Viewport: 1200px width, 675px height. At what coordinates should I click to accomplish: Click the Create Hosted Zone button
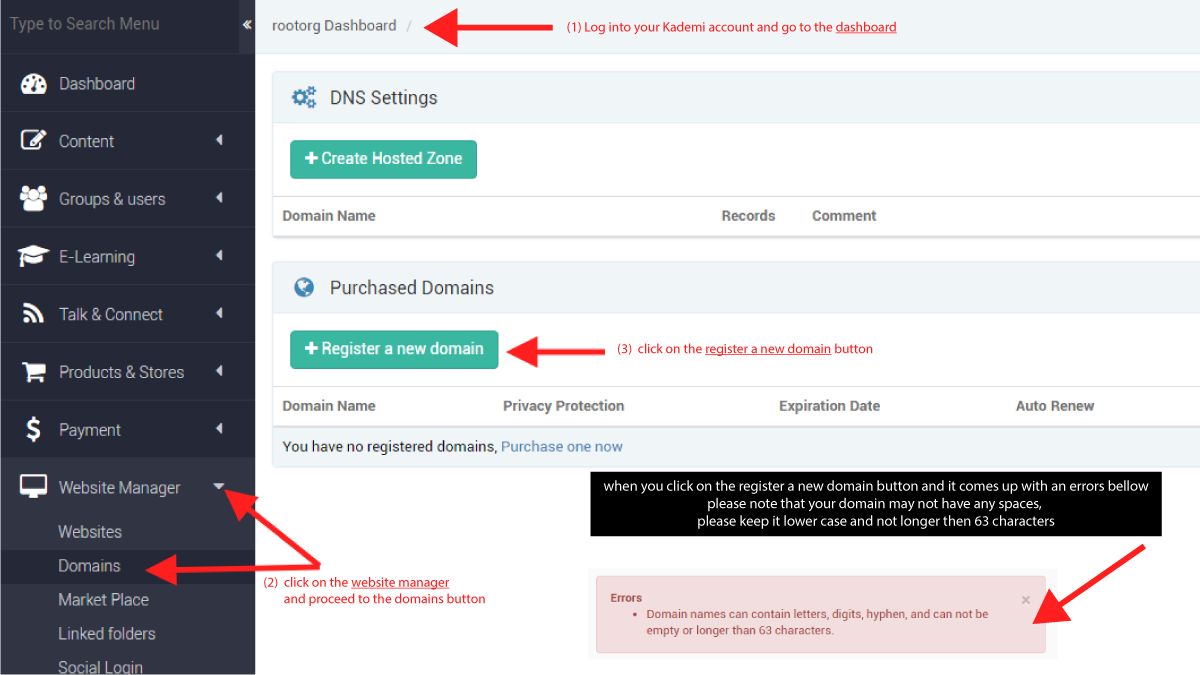(x=383, y=159)
